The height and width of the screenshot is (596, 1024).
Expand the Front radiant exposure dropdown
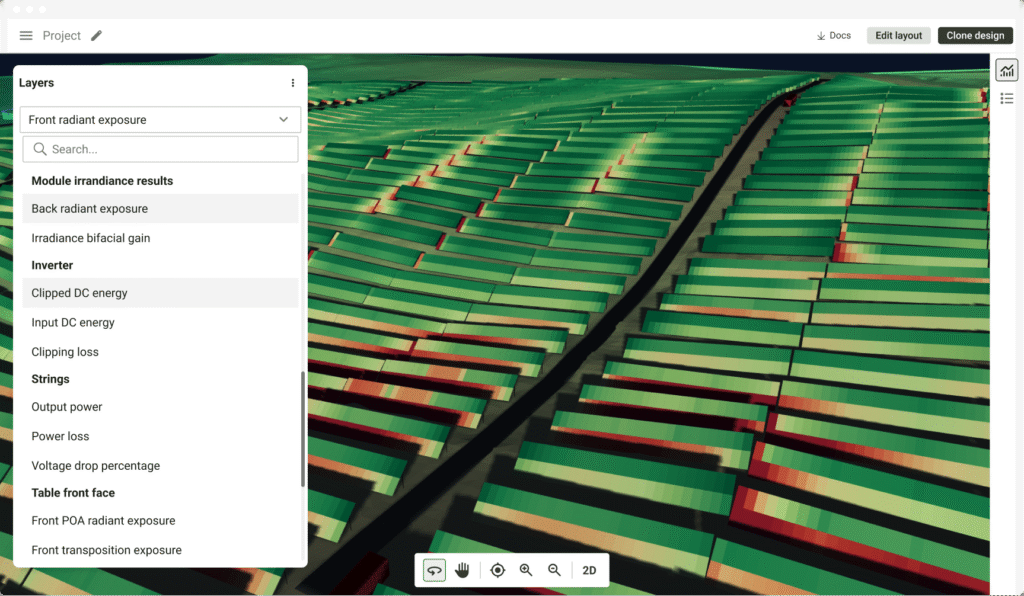tap(160, 120)
